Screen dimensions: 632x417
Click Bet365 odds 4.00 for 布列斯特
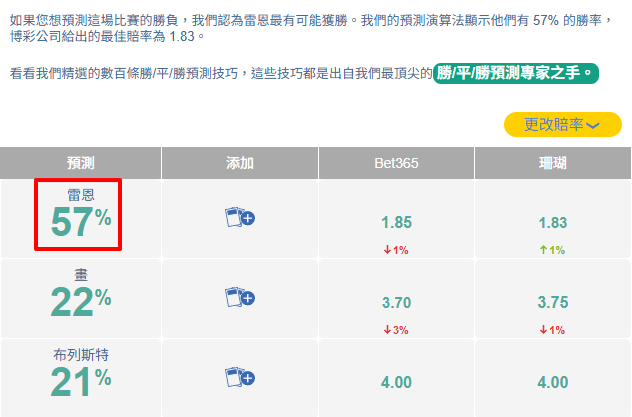397,382
